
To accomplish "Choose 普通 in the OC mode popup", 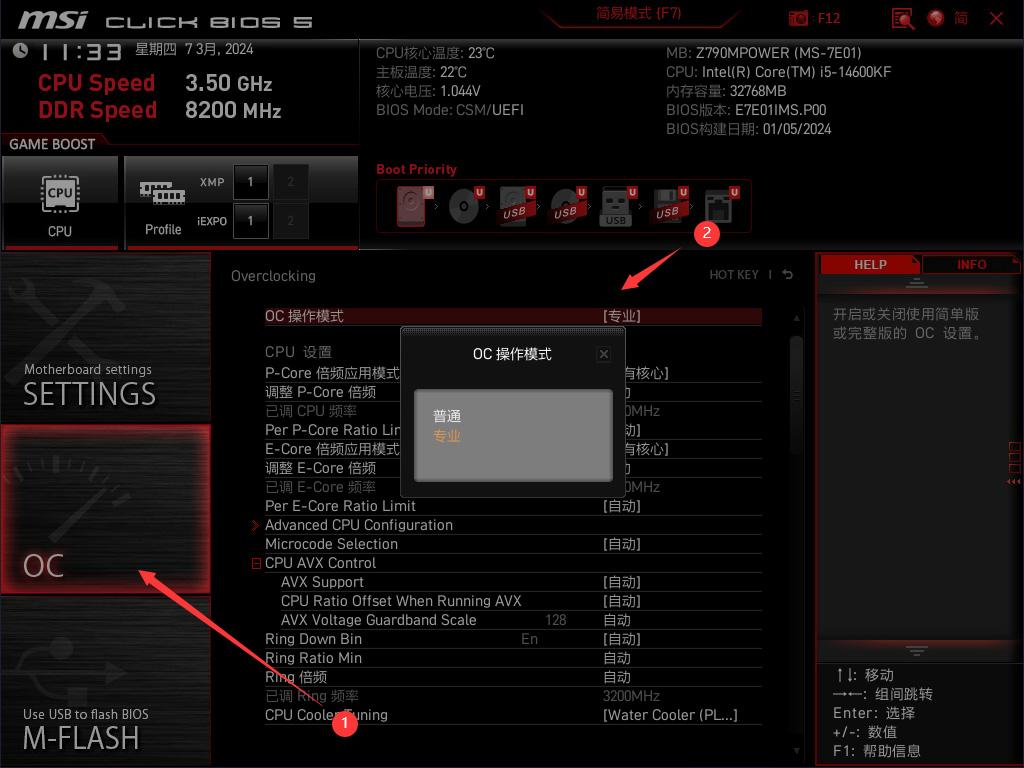I will (x=447, y=416).
